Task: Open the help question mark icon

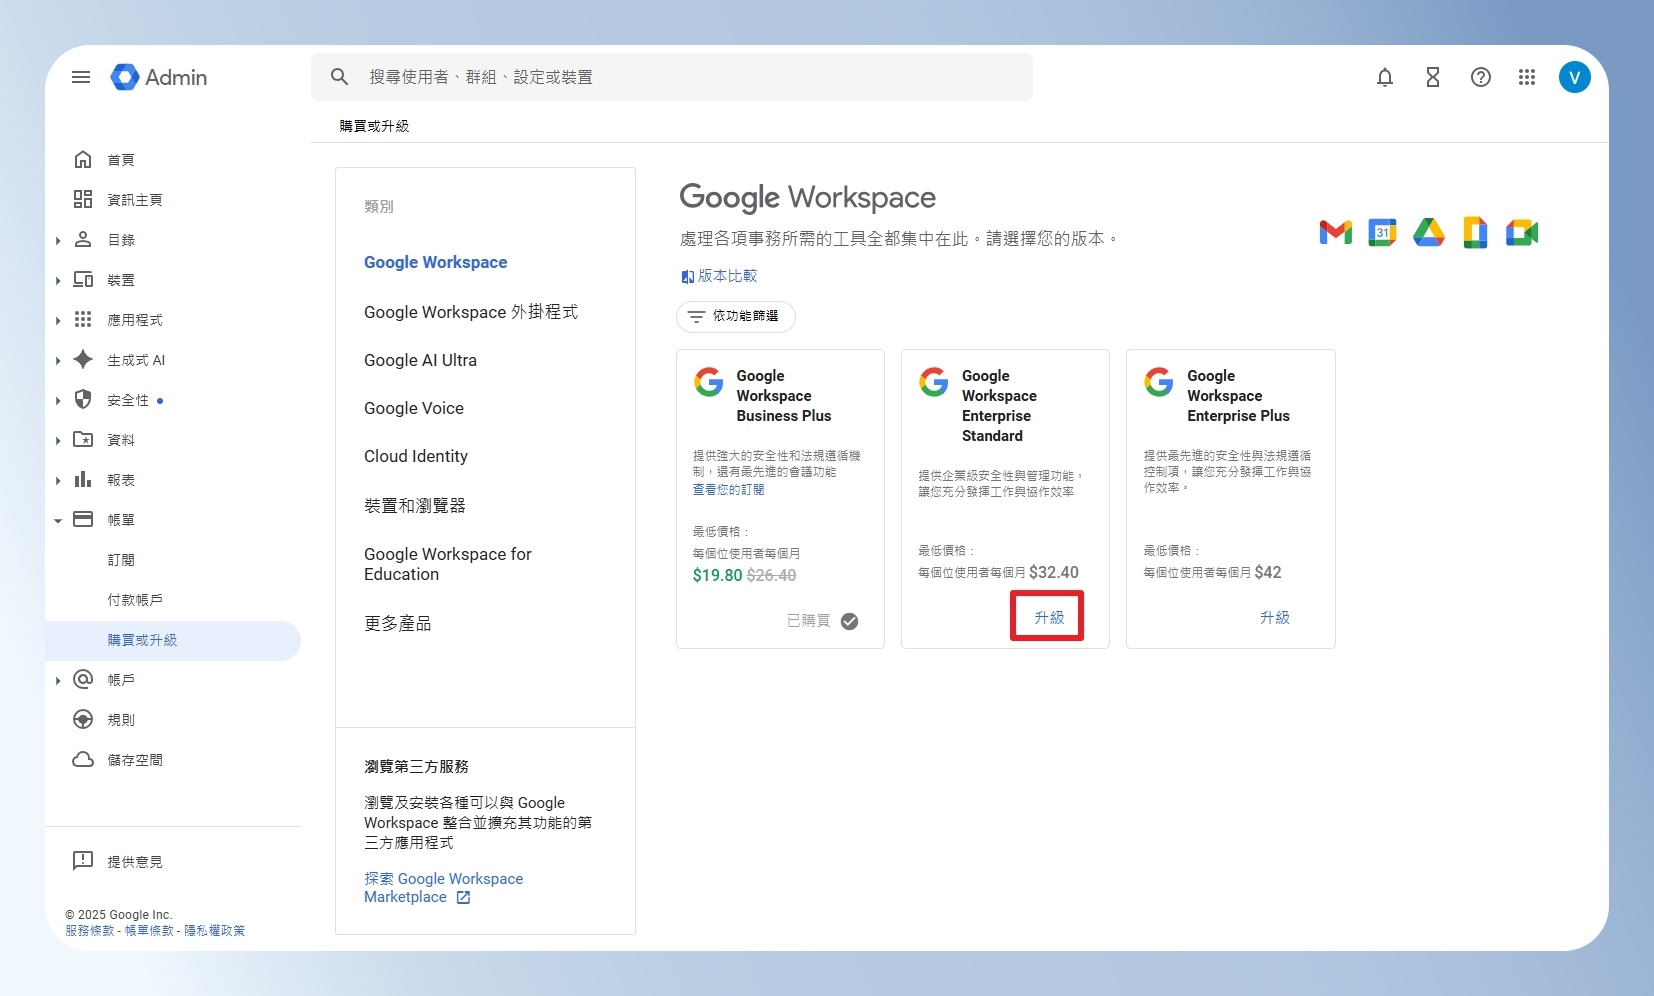Action: coord(1481,77)
